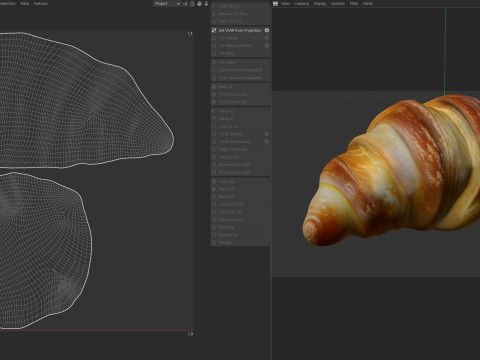
Task: Click the Cycle UV CW tool
Action: pyautogui.click(x=240, y=212)
